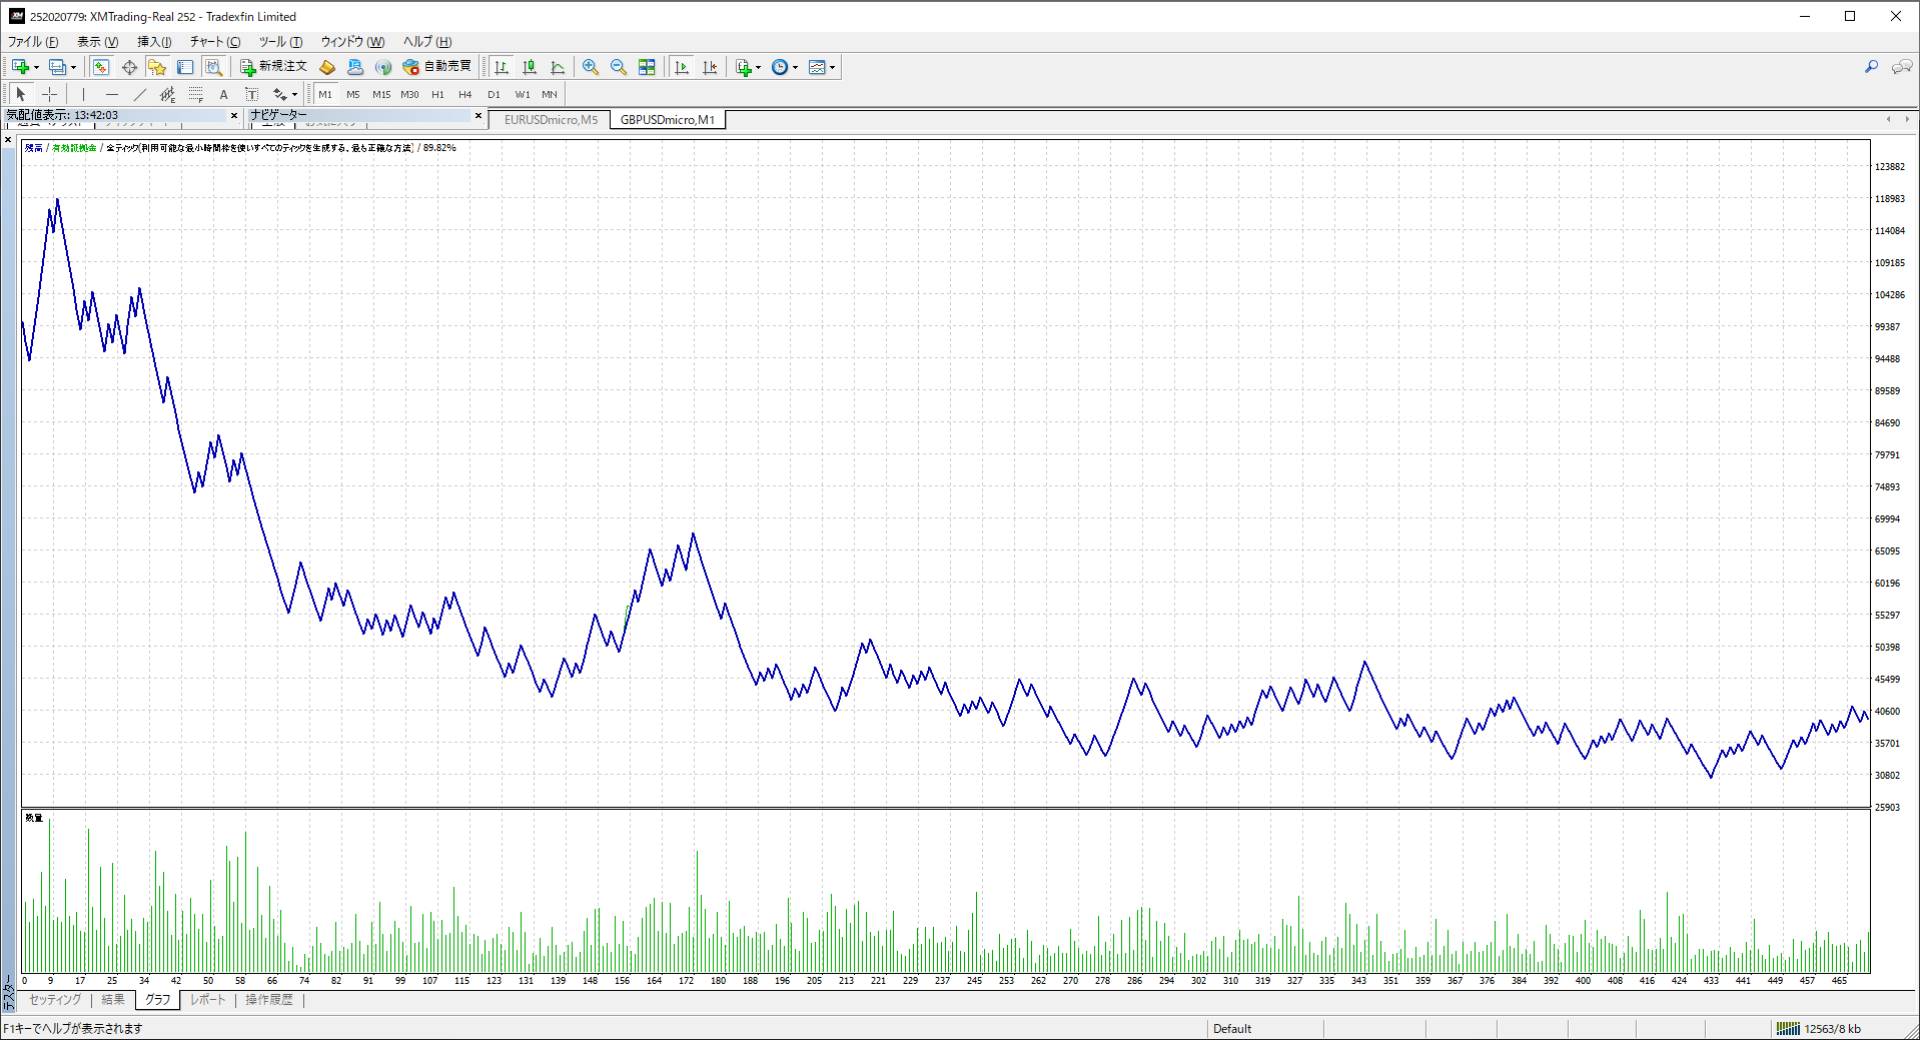Click the zoom out magnifier icon
Image resolution: width=1920 pixels, height=1040 pixels.
[619, 67]
